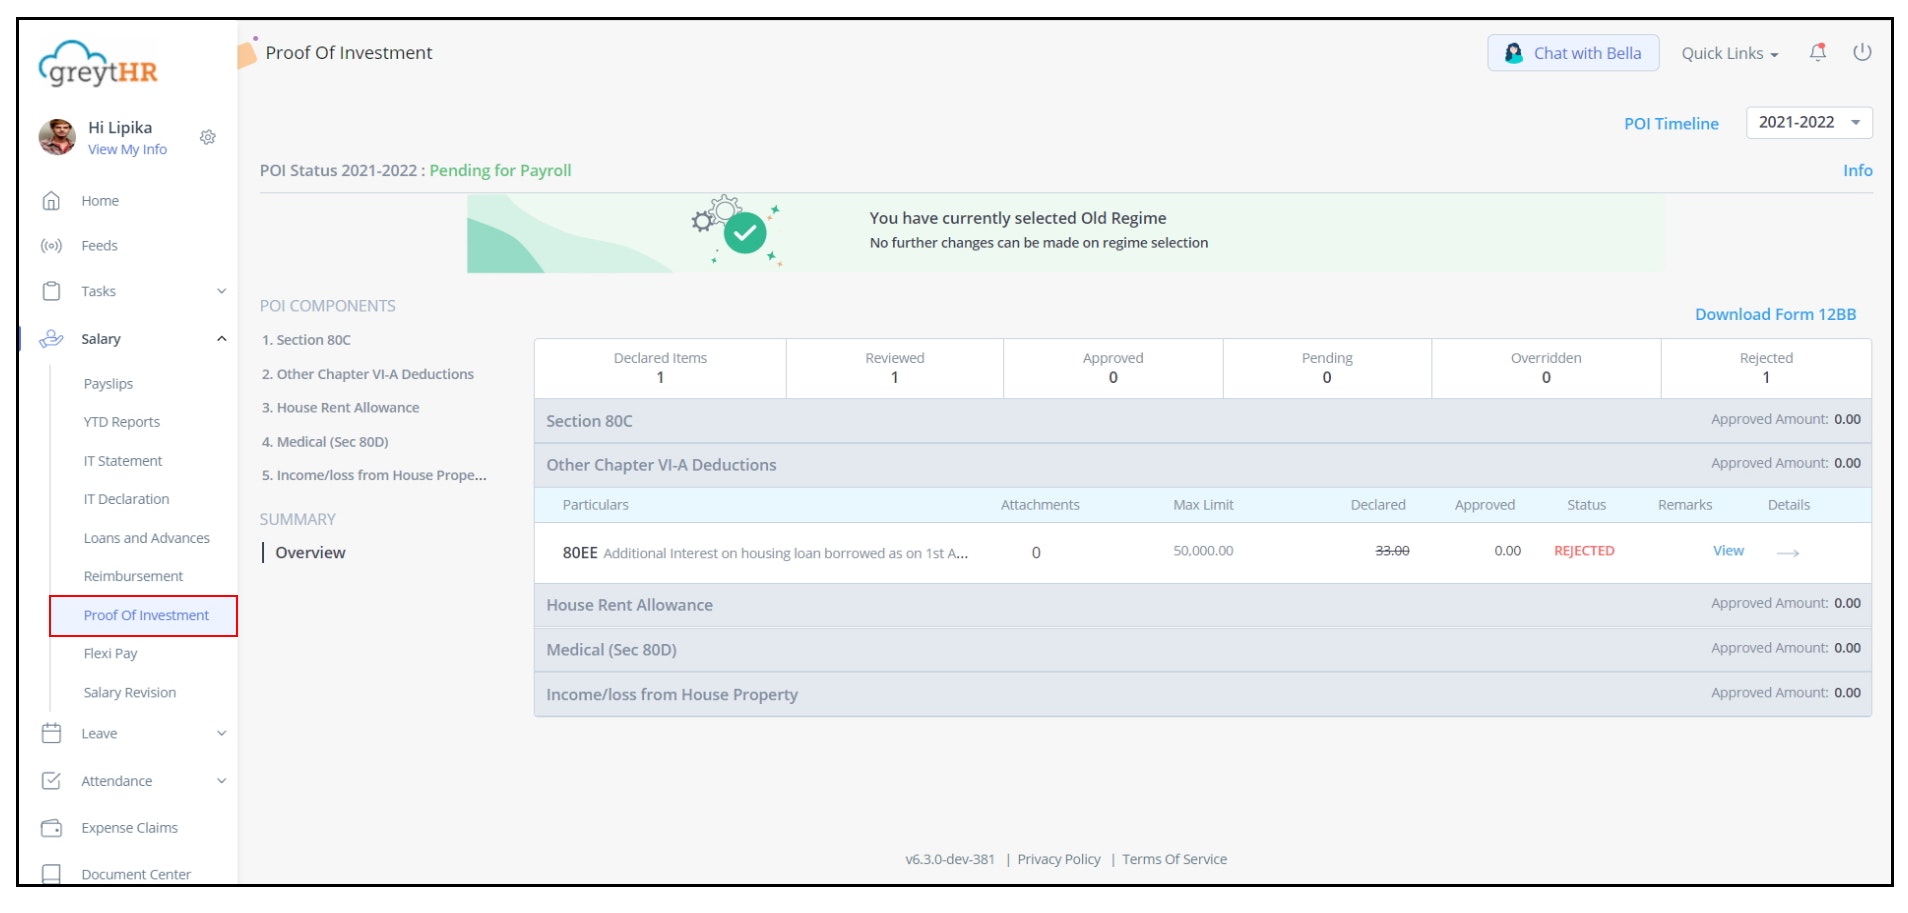The height and width of the screenshot is (913, 1908).
Task: Open the Feeds section icon
Action: (50, 245)
